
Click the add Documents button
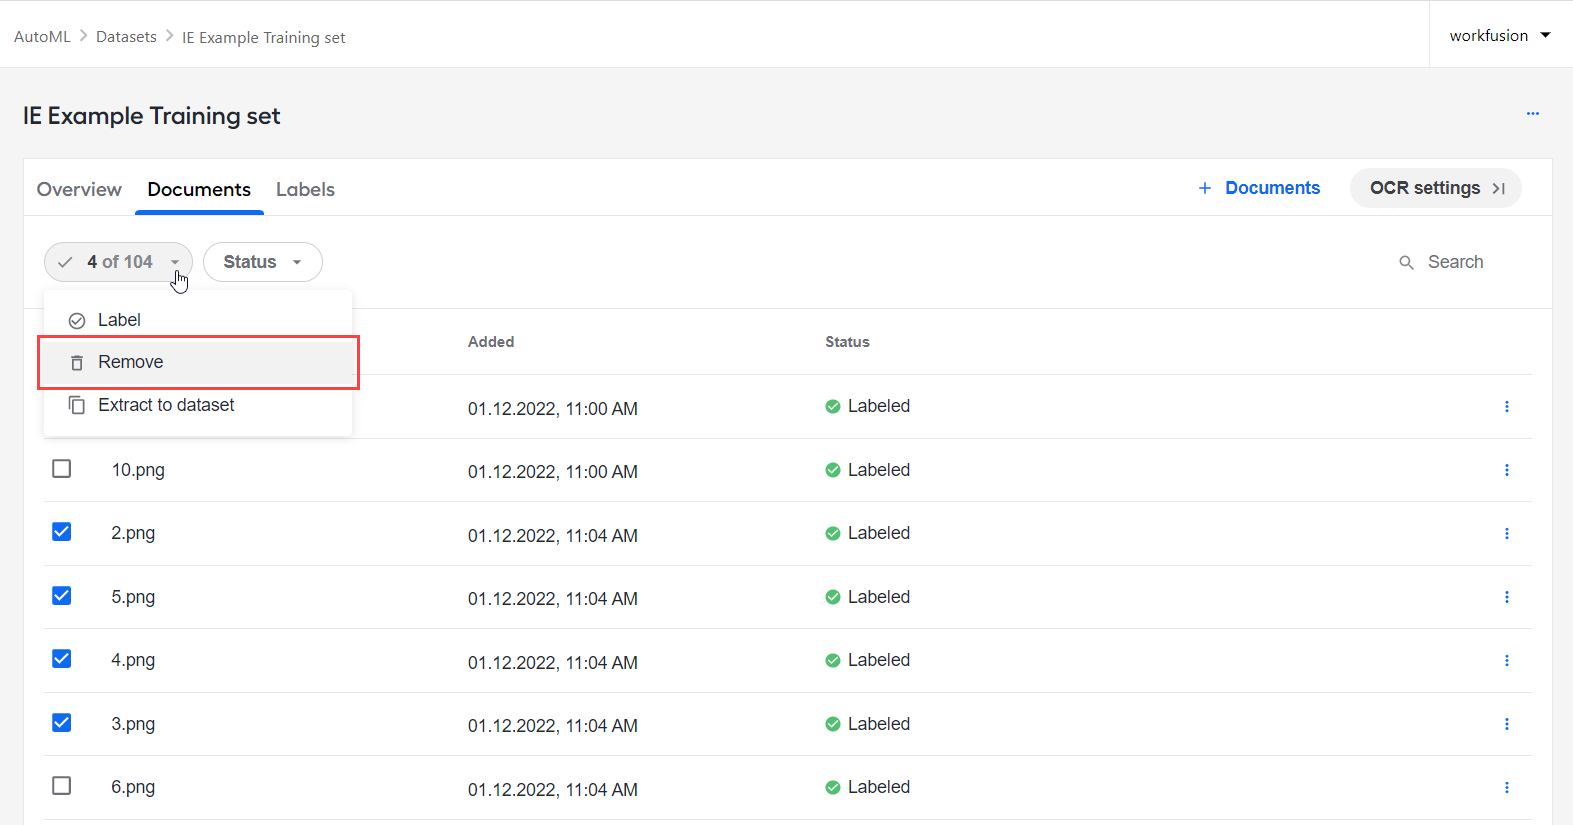(1259, 188)
